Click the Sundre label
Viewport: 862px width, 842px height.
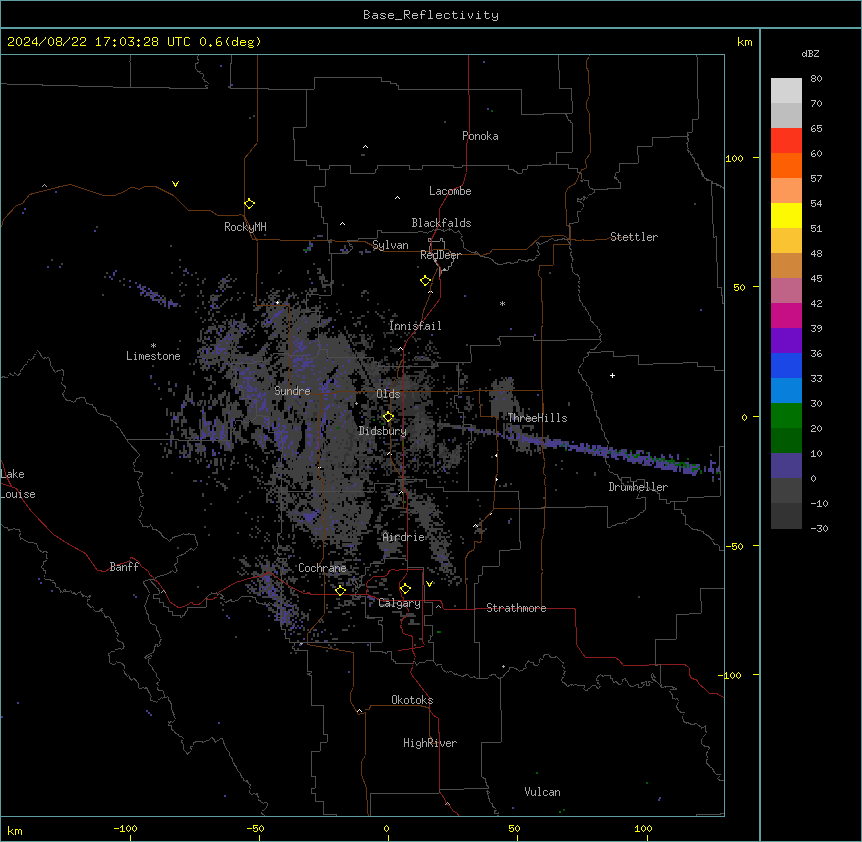tap(292, 391)
